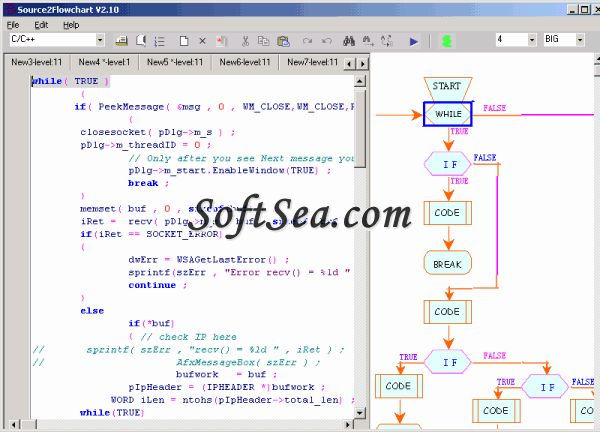Image resolution: width=600 pixels, height=432 pixels.
Task: Click the 'while( TRUE )' first code line
Action: [70, 81]
